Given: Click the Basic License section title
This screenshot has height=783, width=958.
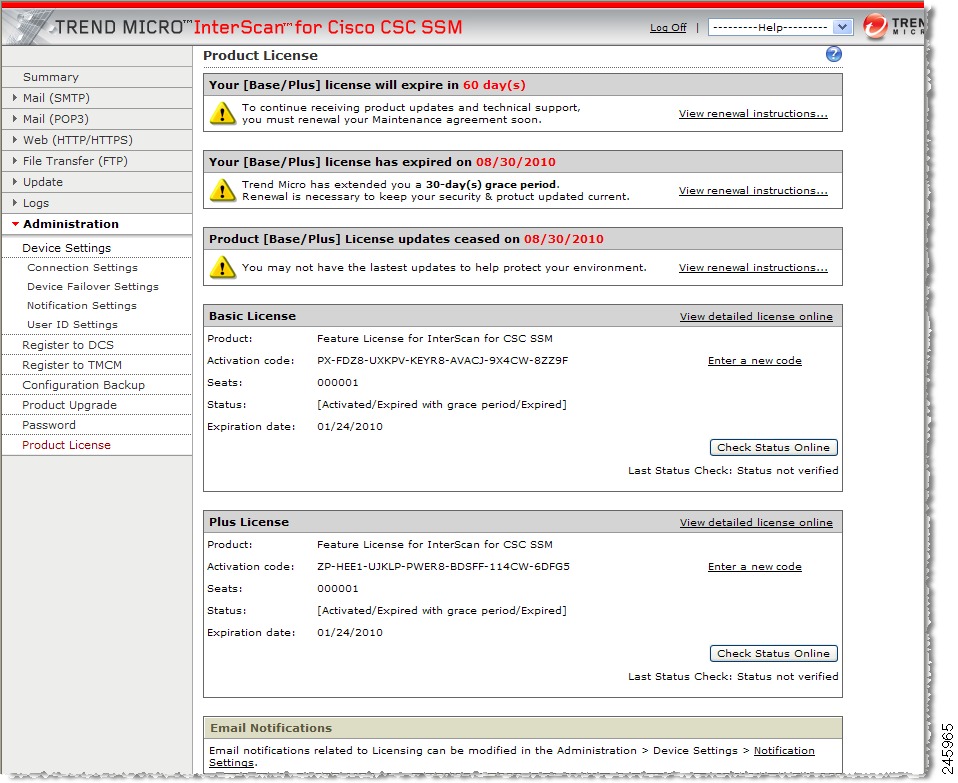Looking at the screenshot, I should (252, 316).
